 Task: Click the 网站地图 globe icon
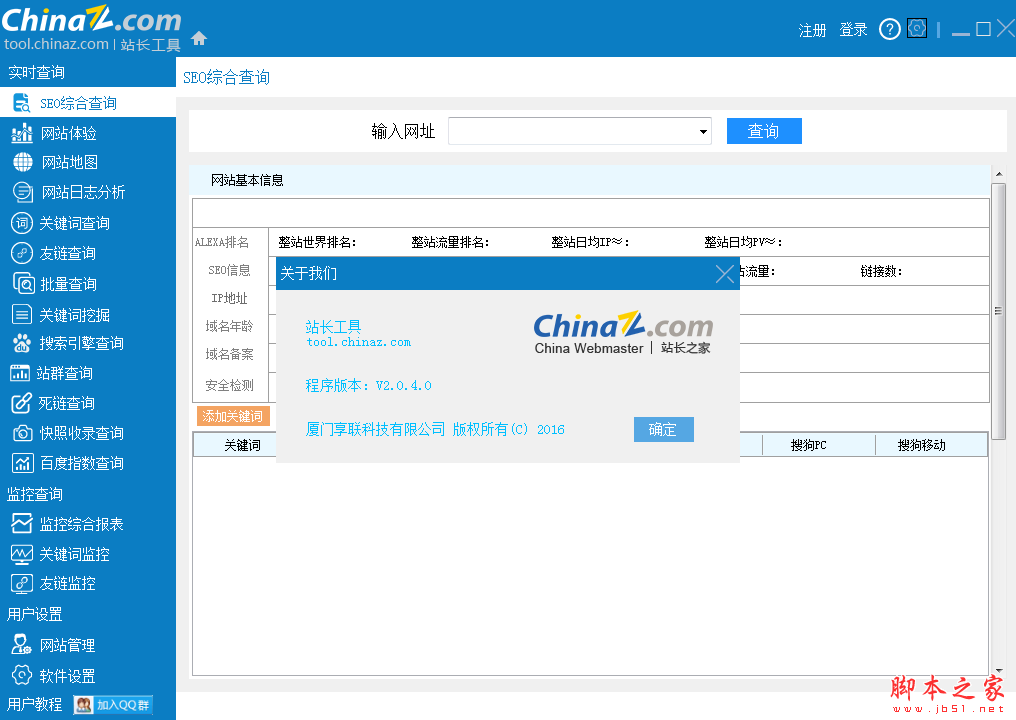click(x=23, y=162)
